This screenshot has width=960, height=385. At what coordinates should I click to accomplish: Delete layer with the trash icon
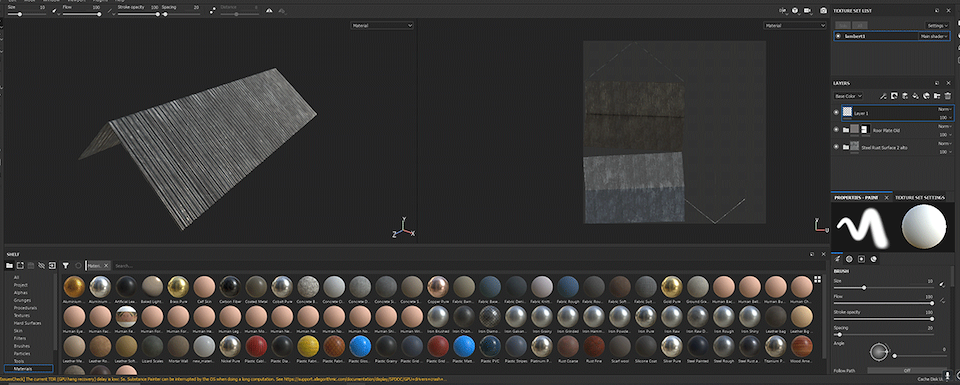(x=948, y=95)
